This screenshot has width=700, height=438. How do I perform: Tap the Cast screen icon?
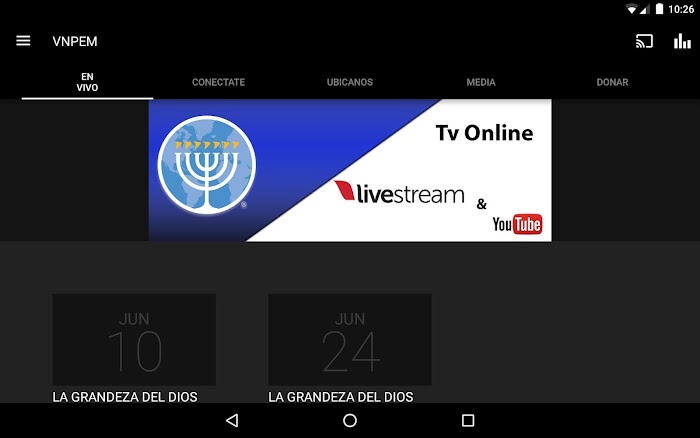point(644,41)
